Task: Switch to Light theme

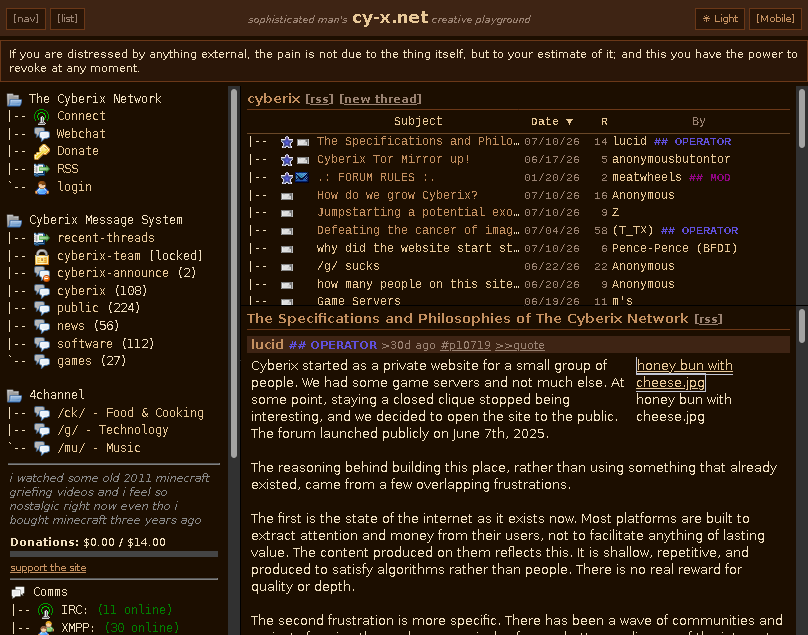Action: [719, 19]
